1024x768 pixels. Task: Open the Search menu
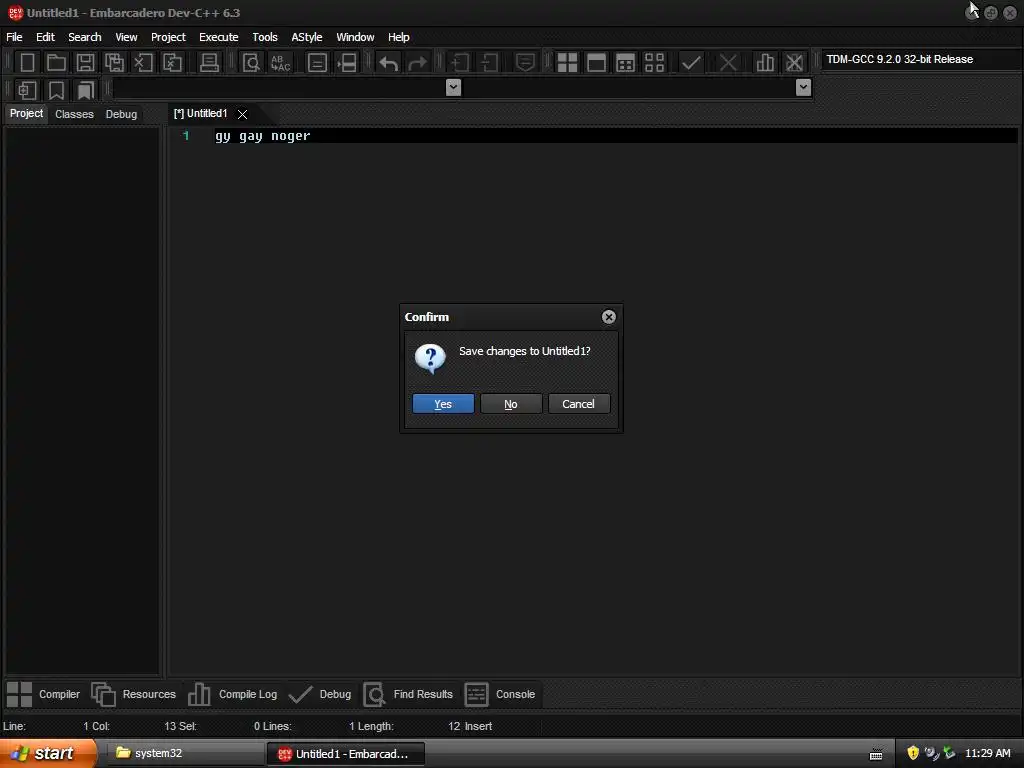click(x=85, y=37)
